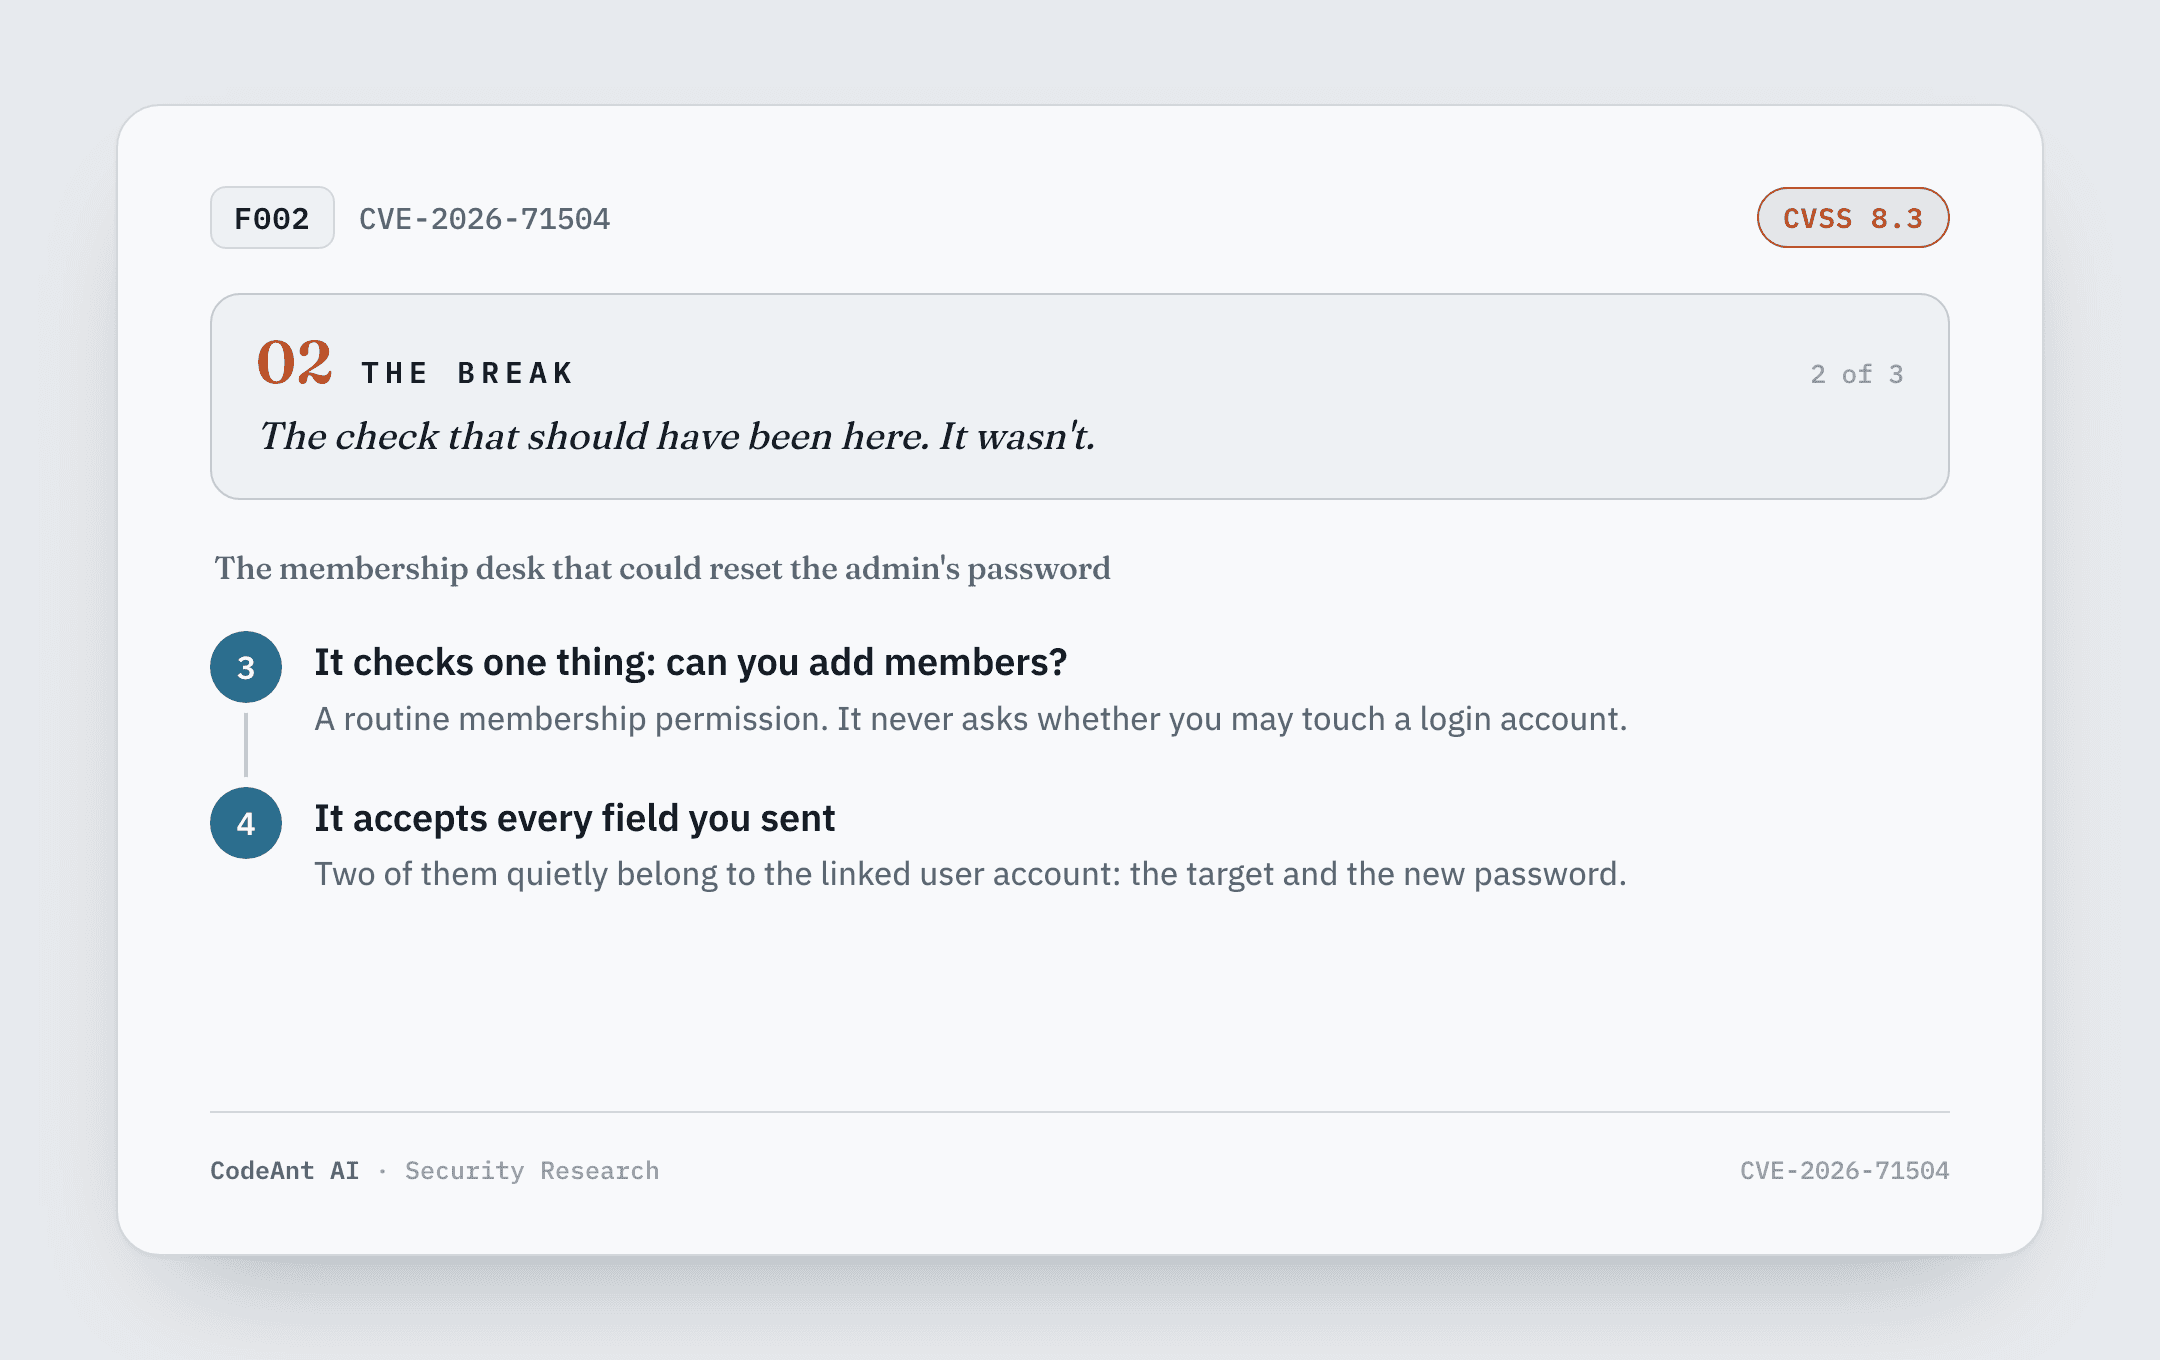Select the italic tagline about the missing check
This screenshot has height=1360, width=2160.
click(677, 436)
